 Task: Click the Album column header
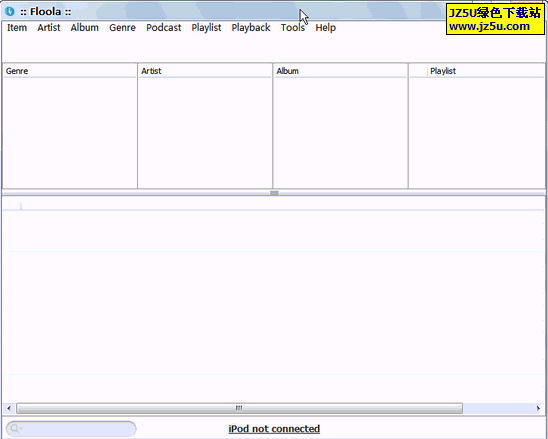tap(340, 71)
